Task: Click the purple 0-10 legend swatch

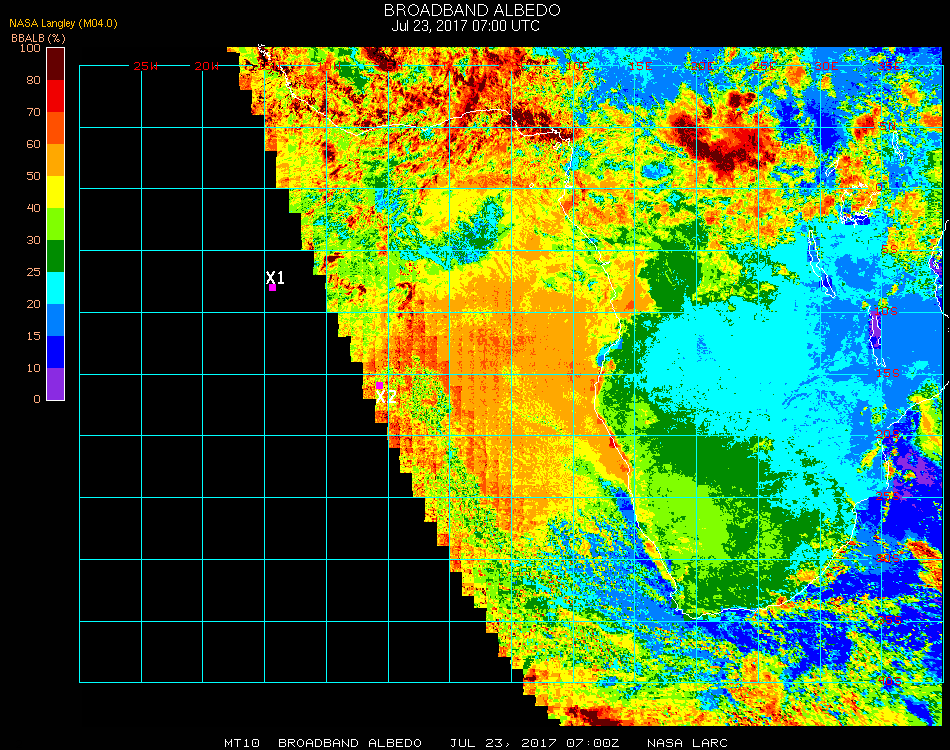Action: pyautogui.click(x=55, y=384)
